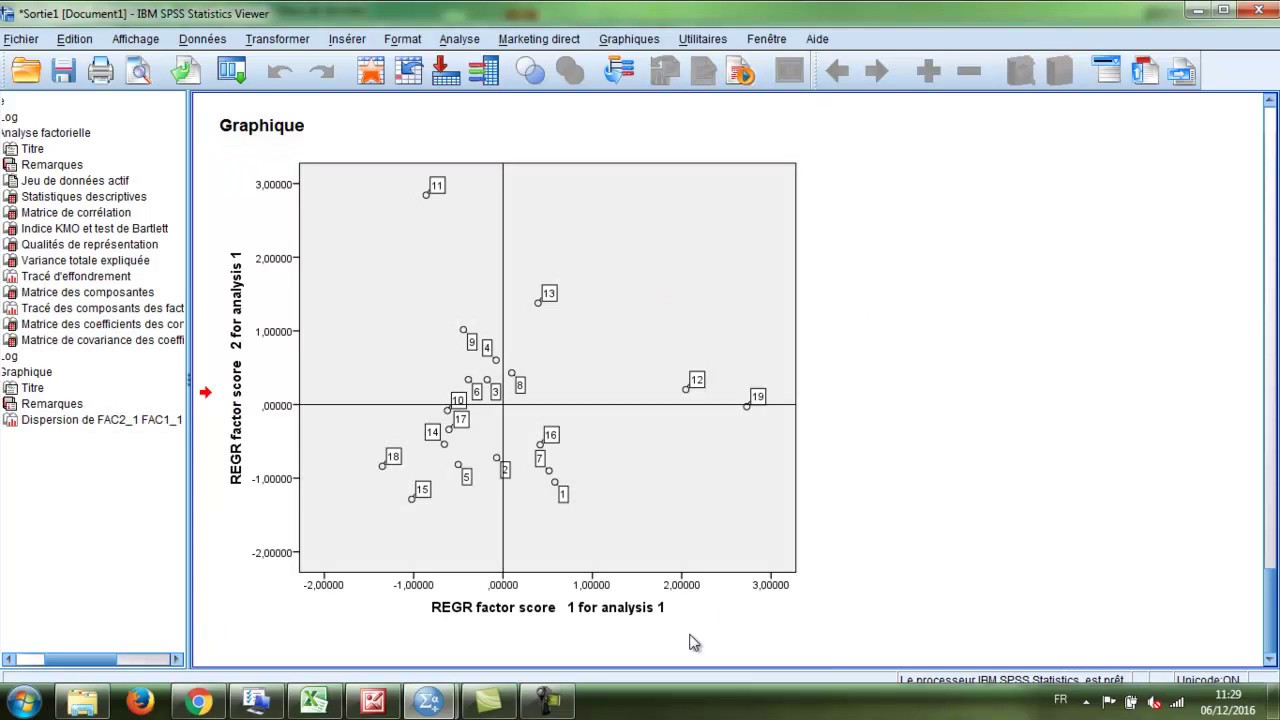Click the Undo arrow icon
The width and height of the screenshot is (1280, 720).
coord(280,71)
